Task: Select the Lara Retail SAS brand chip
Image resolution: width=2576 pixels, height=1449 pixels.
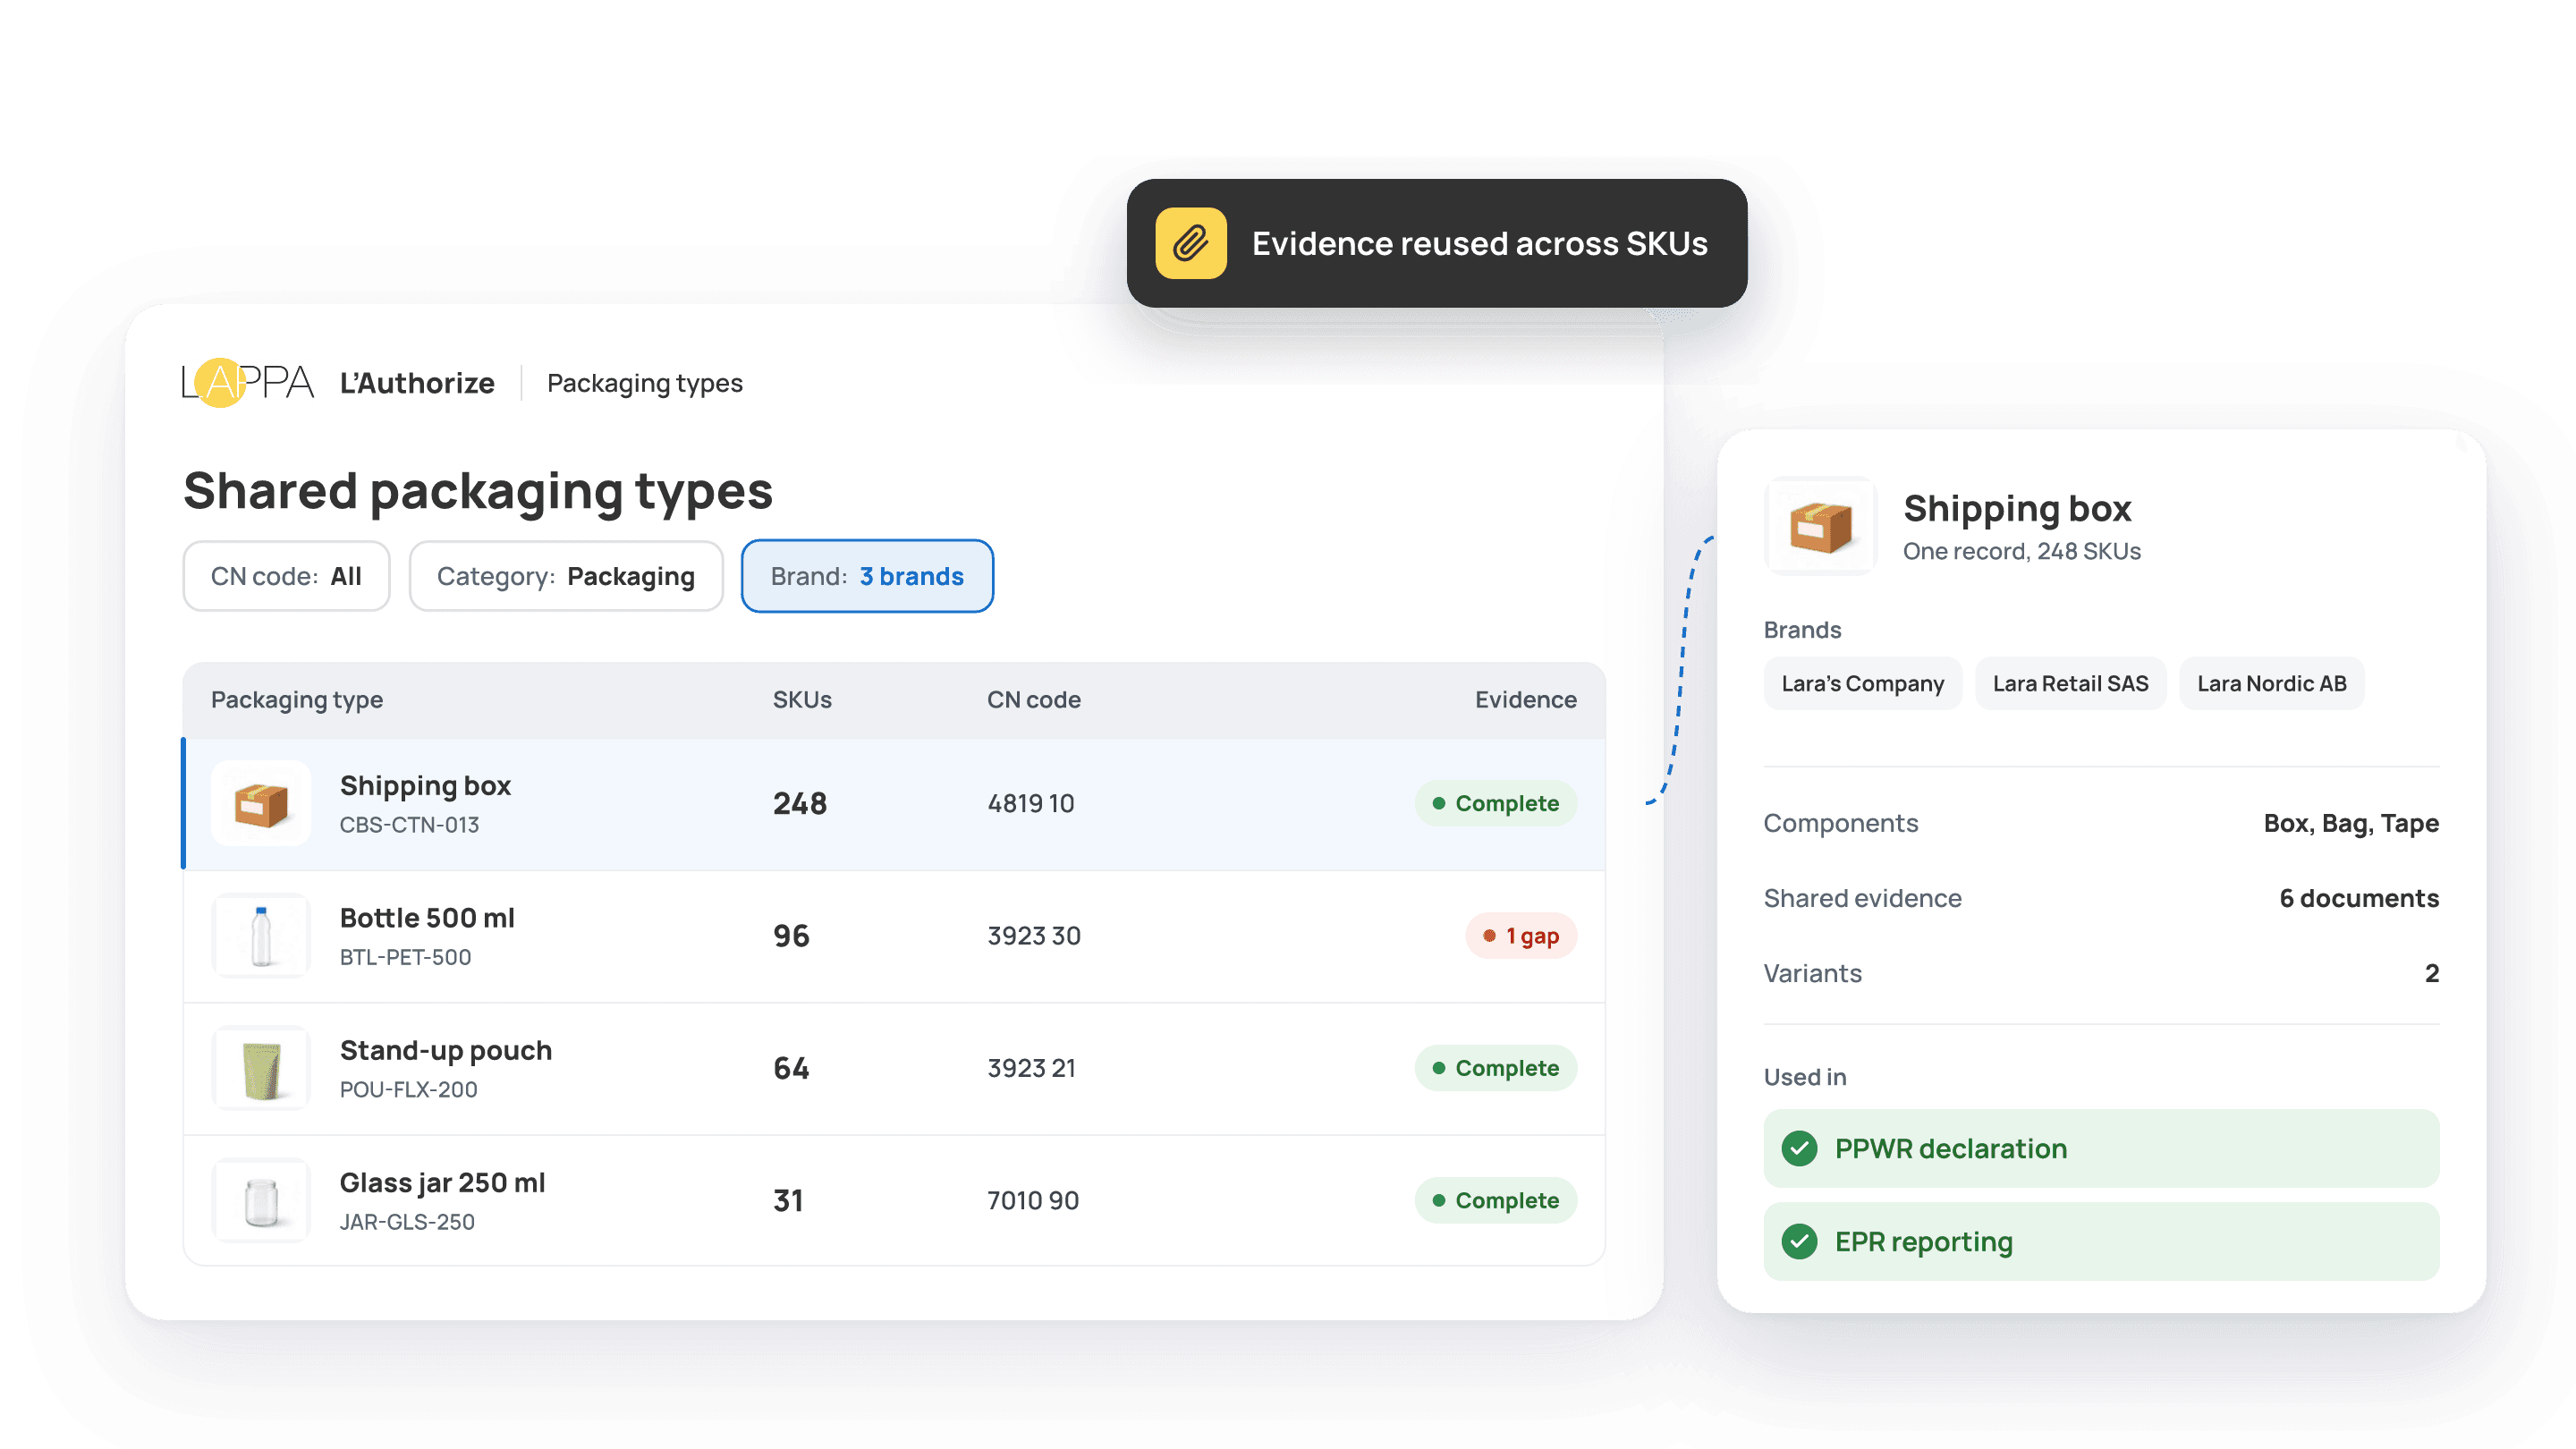Action: point(2070,683)
